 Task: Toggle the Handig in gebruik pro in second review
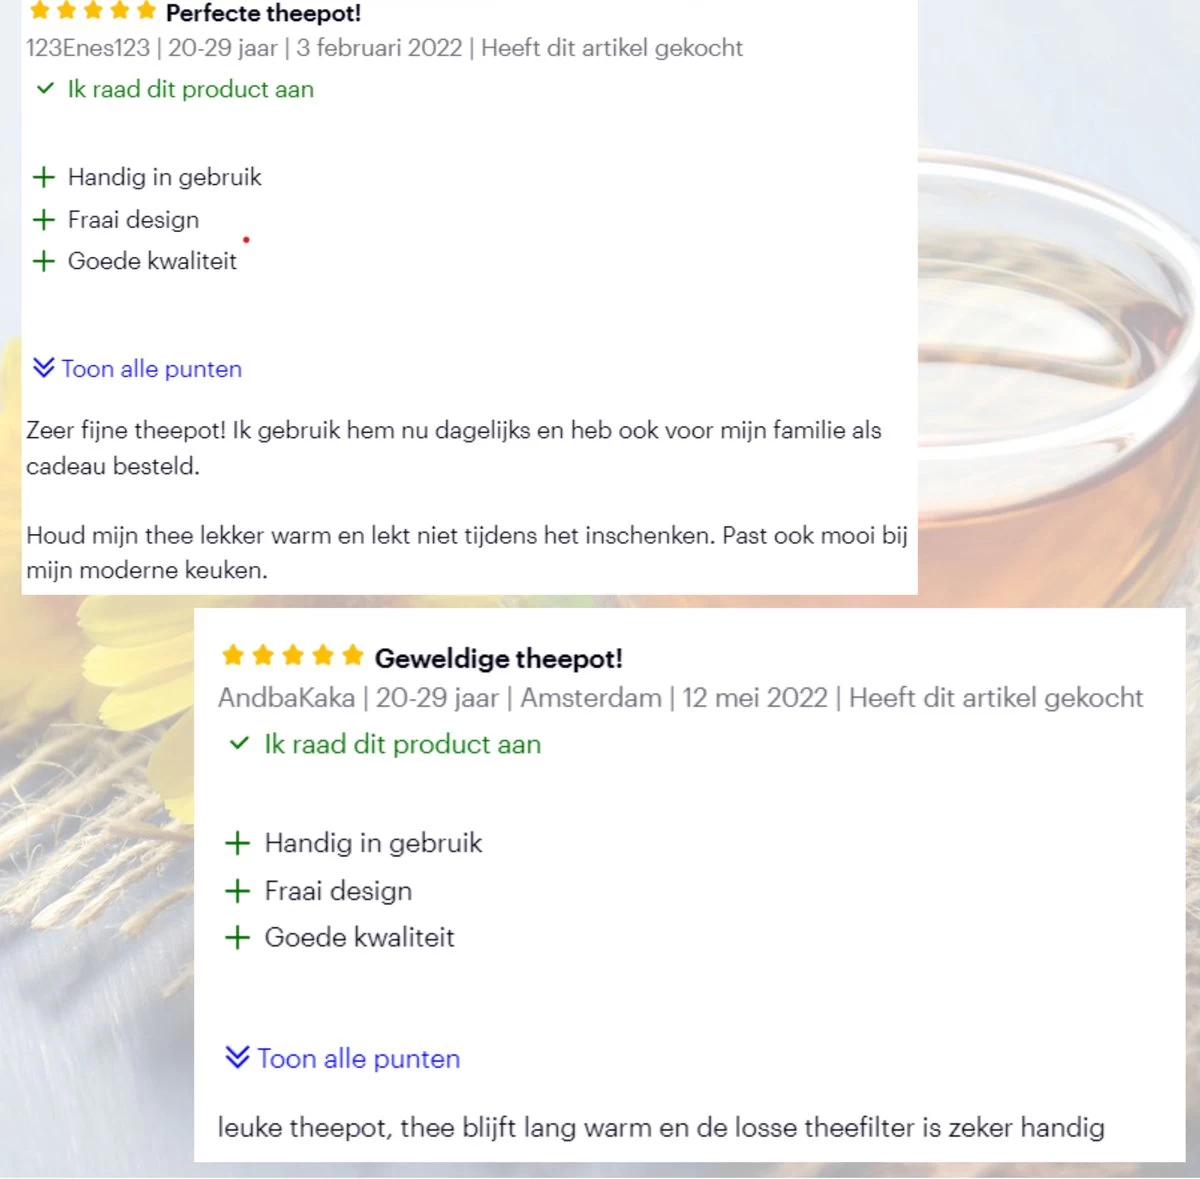(x=237, y=843)
